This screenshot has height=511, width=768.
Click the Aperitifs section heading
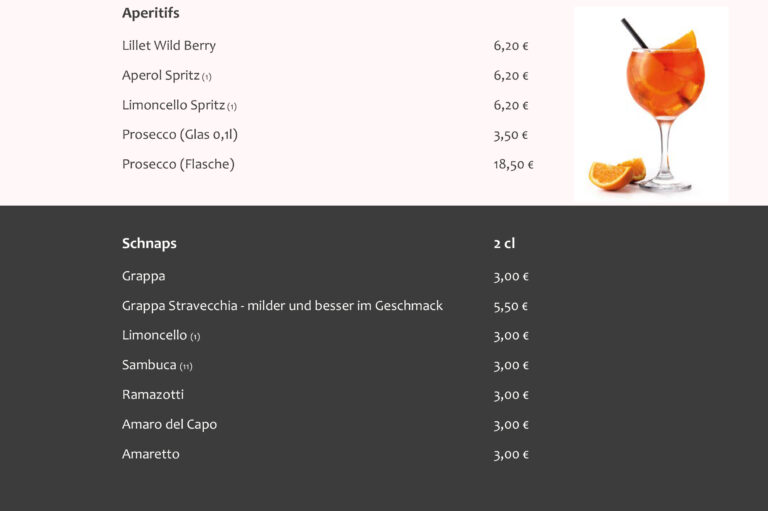click(x=151, y=13)
